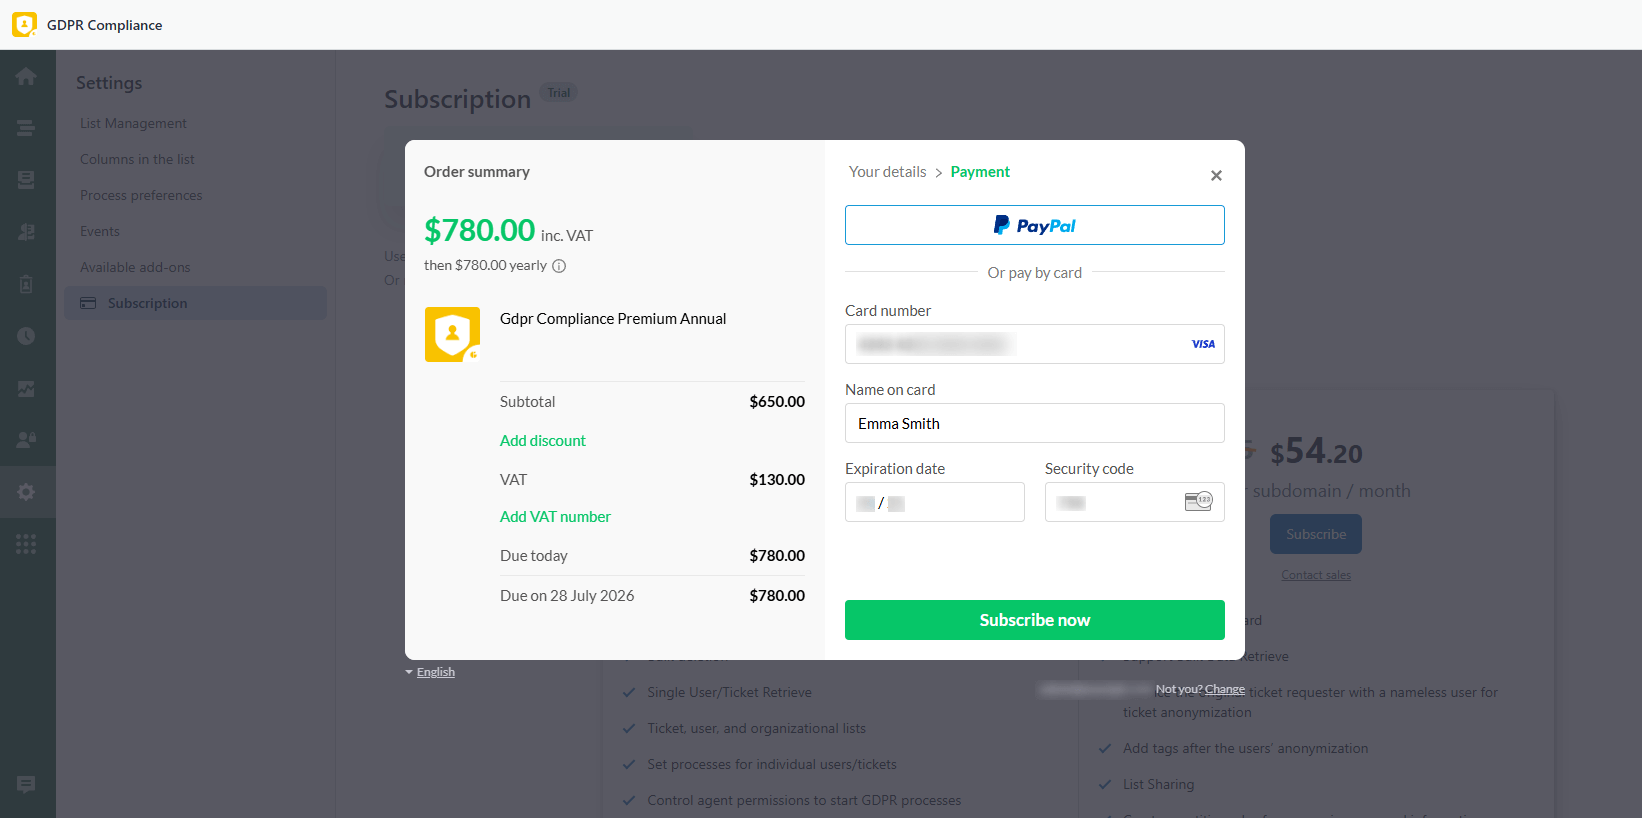Image resolution: width=1642 pixels, height=818 pixels.
Task: Open the Home icon in the sidebar
Action: point(26,76)
